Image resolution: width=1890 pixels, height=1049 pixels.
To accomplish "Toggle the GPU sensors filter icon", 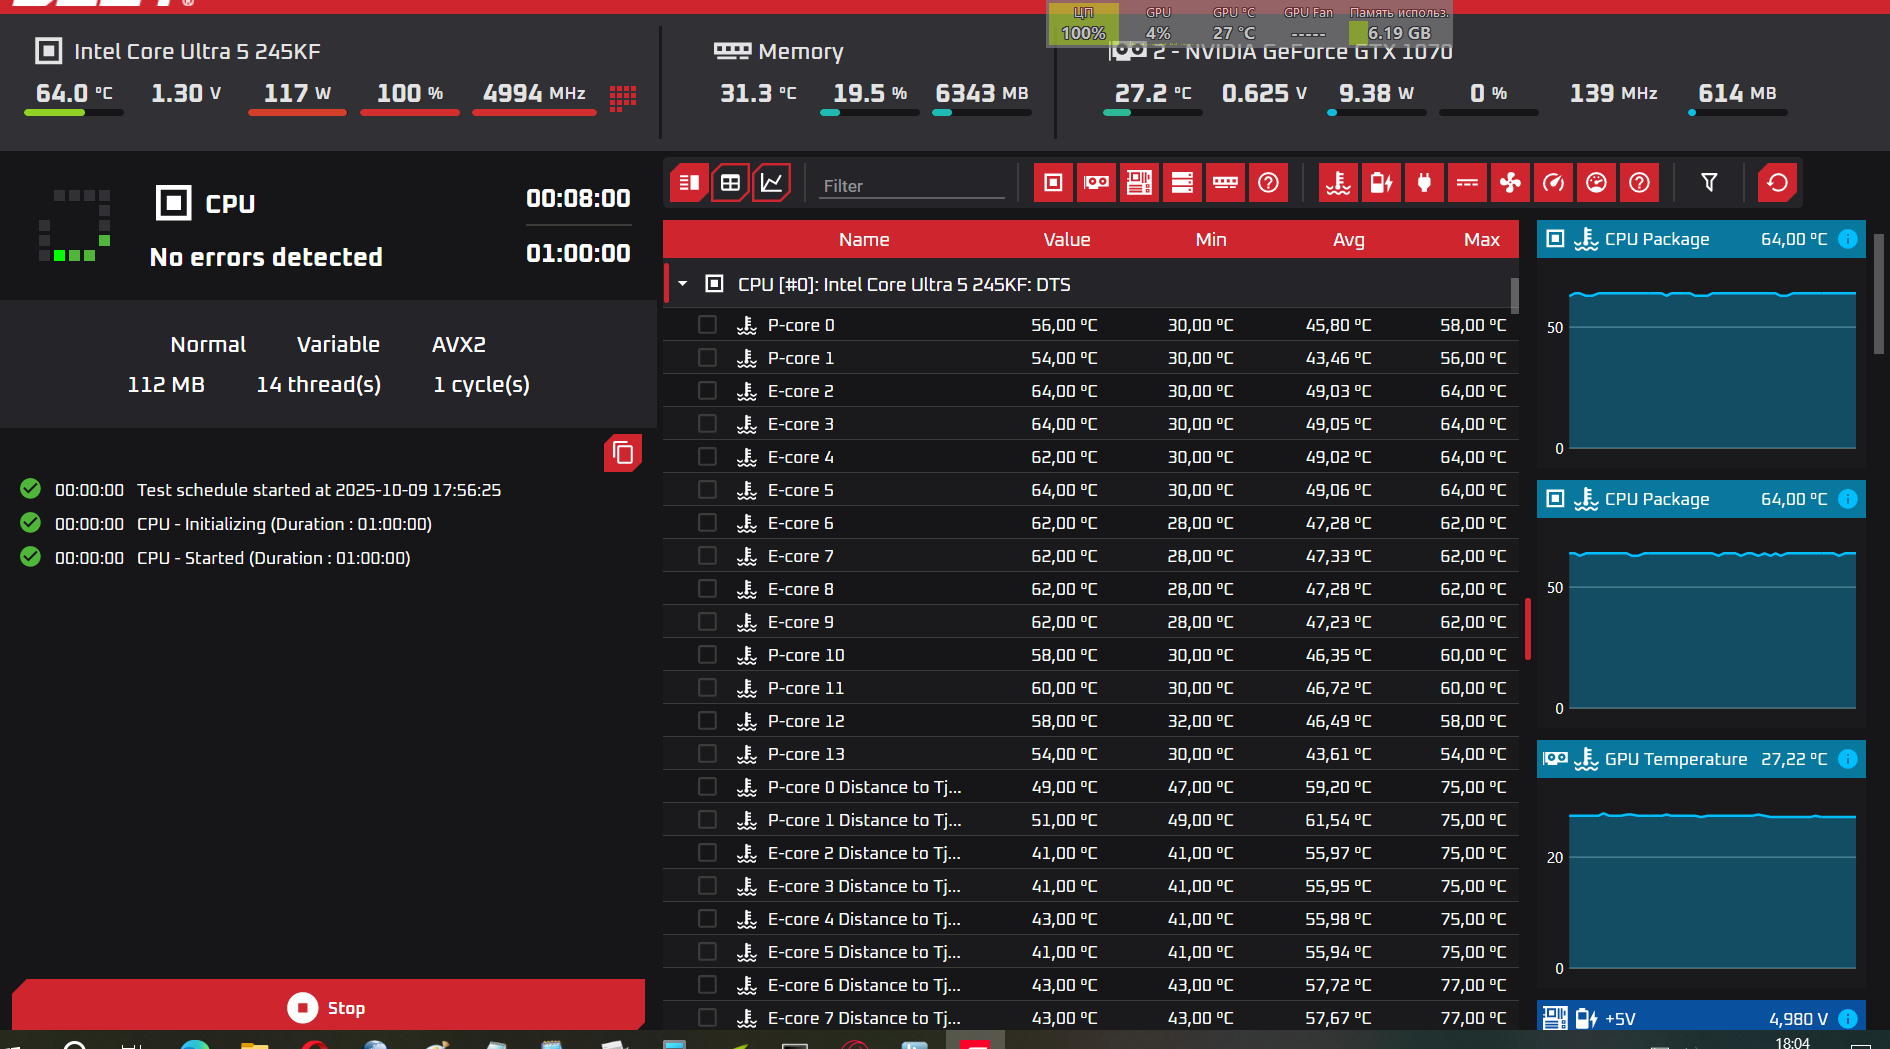I will (1096, 183).
